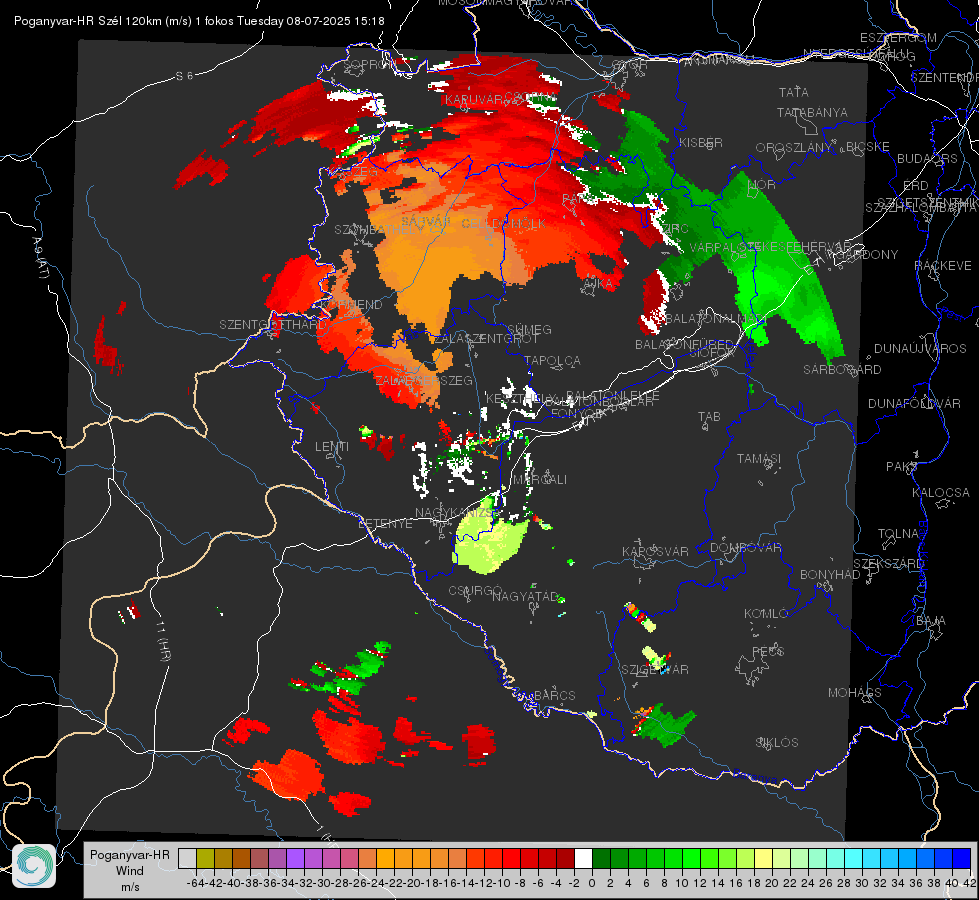Click the LETENYE city label
979x900 pixels.
[385, 523]
